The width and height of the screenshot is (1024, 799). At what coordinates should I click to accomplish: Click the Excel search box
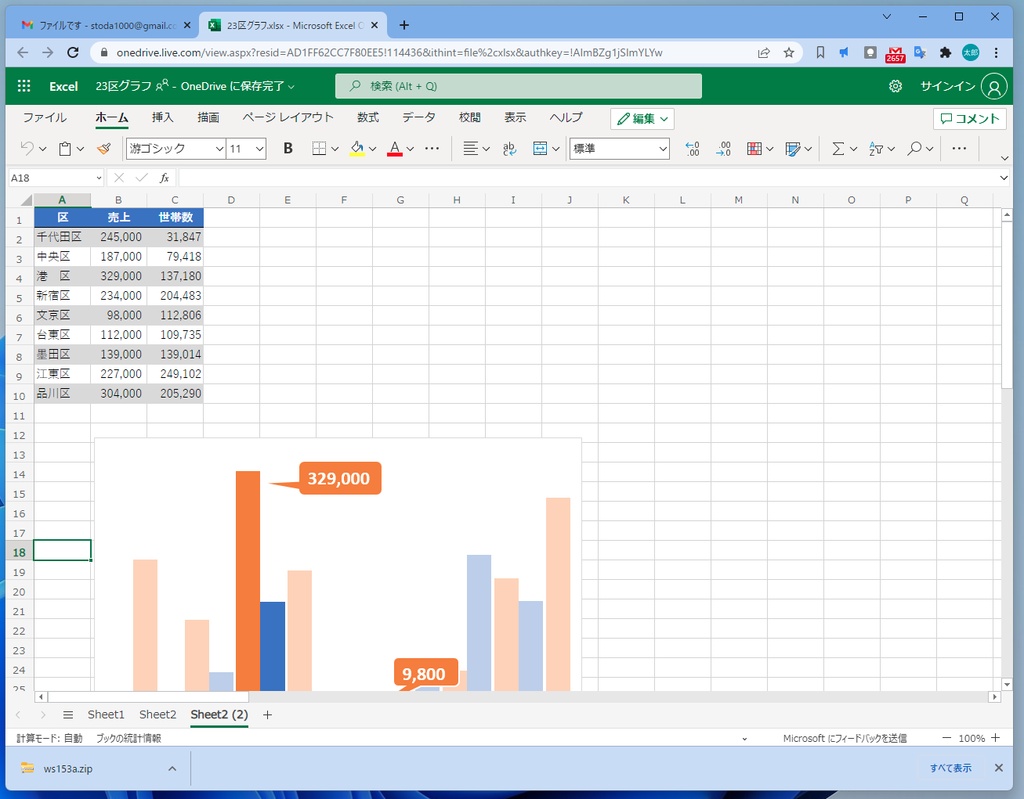tap(519, 86)
